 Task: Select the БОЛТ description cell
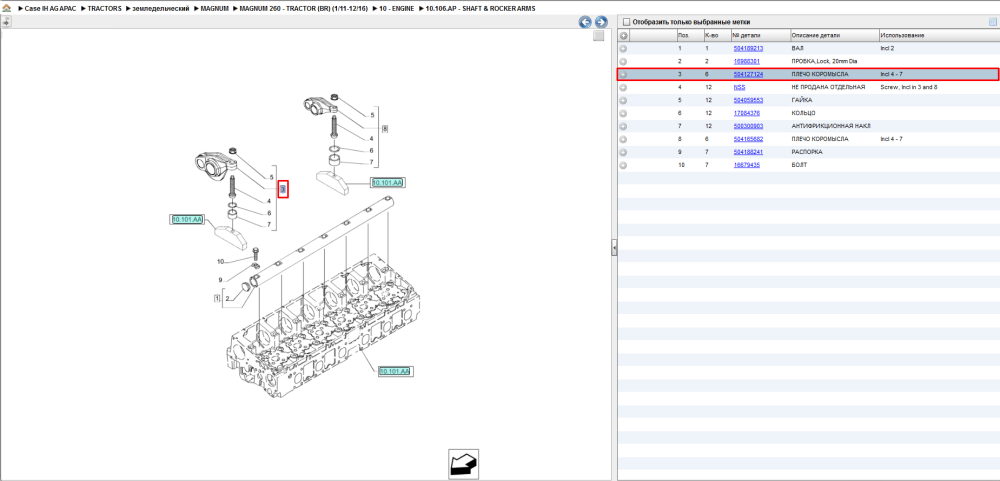[799, 165]
